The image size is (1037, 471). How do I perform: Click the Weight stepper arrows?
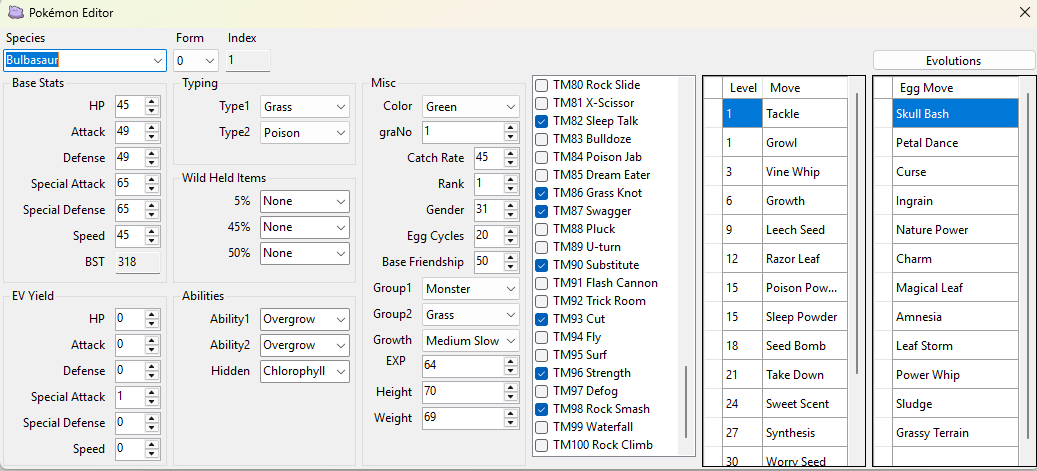[510, 418]
